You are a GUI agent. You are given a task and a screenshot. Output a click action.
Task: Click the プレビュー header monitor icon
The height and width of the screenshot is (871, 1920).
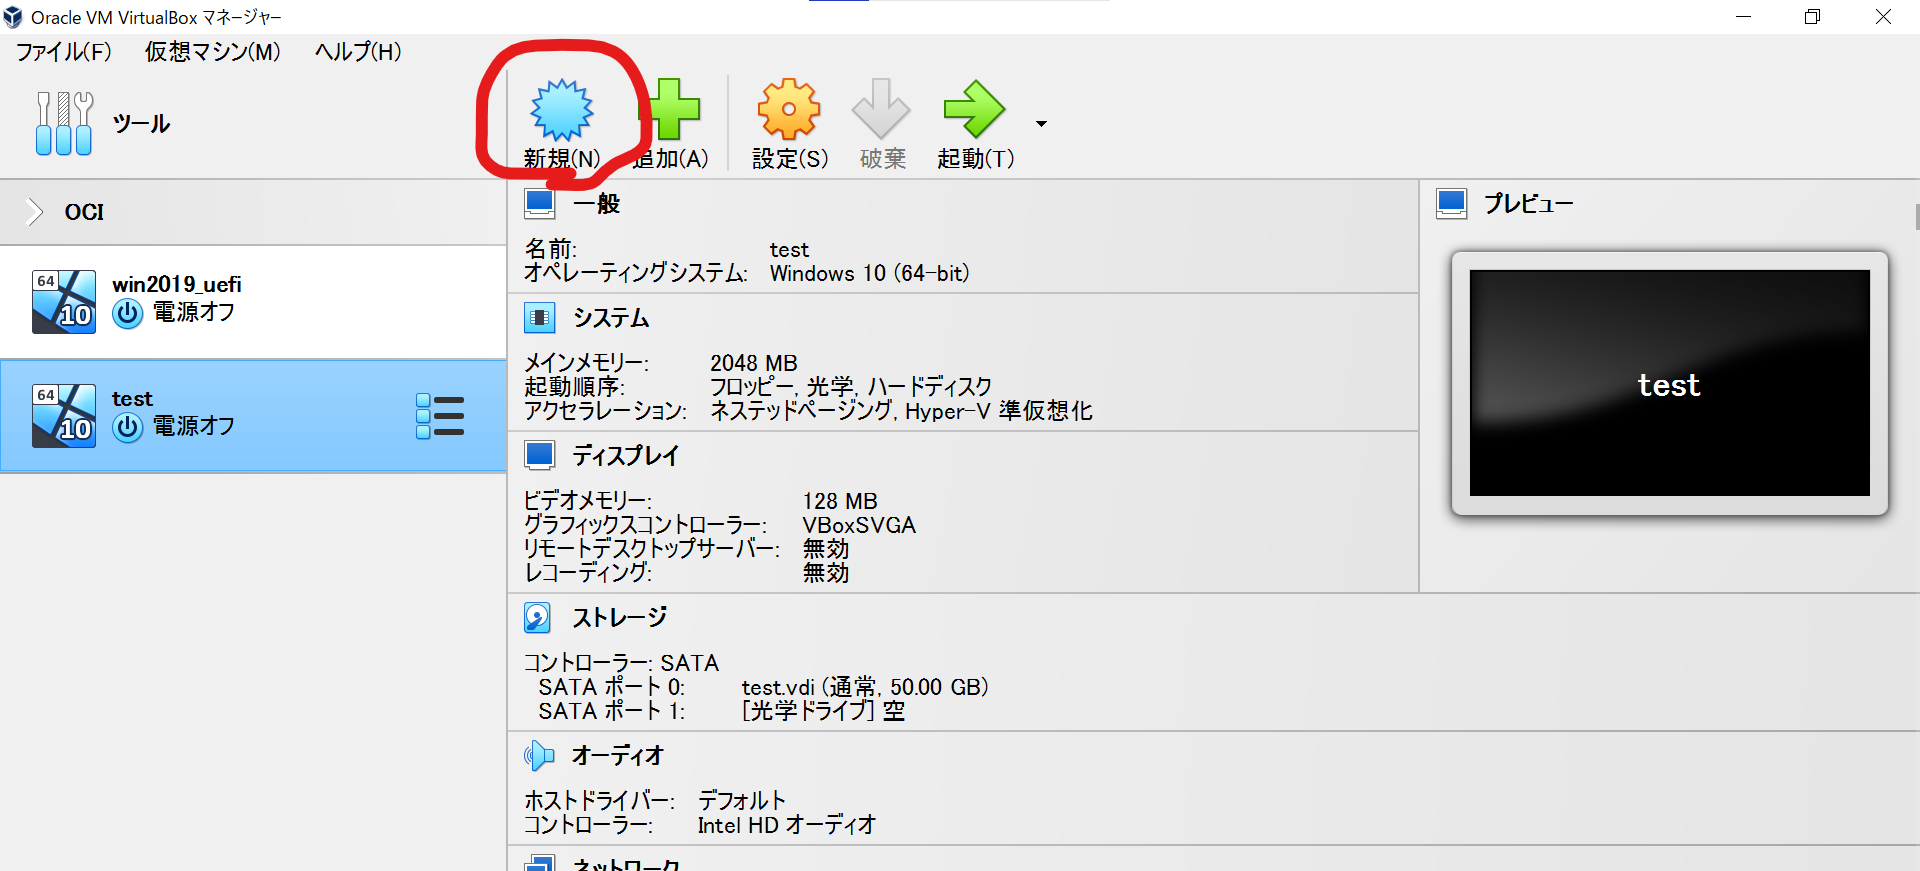(x=1452, y=204)
